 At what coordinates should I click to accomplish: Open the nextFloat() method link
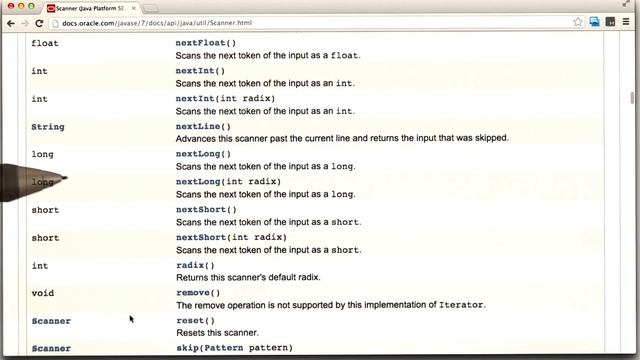(206, 43)
